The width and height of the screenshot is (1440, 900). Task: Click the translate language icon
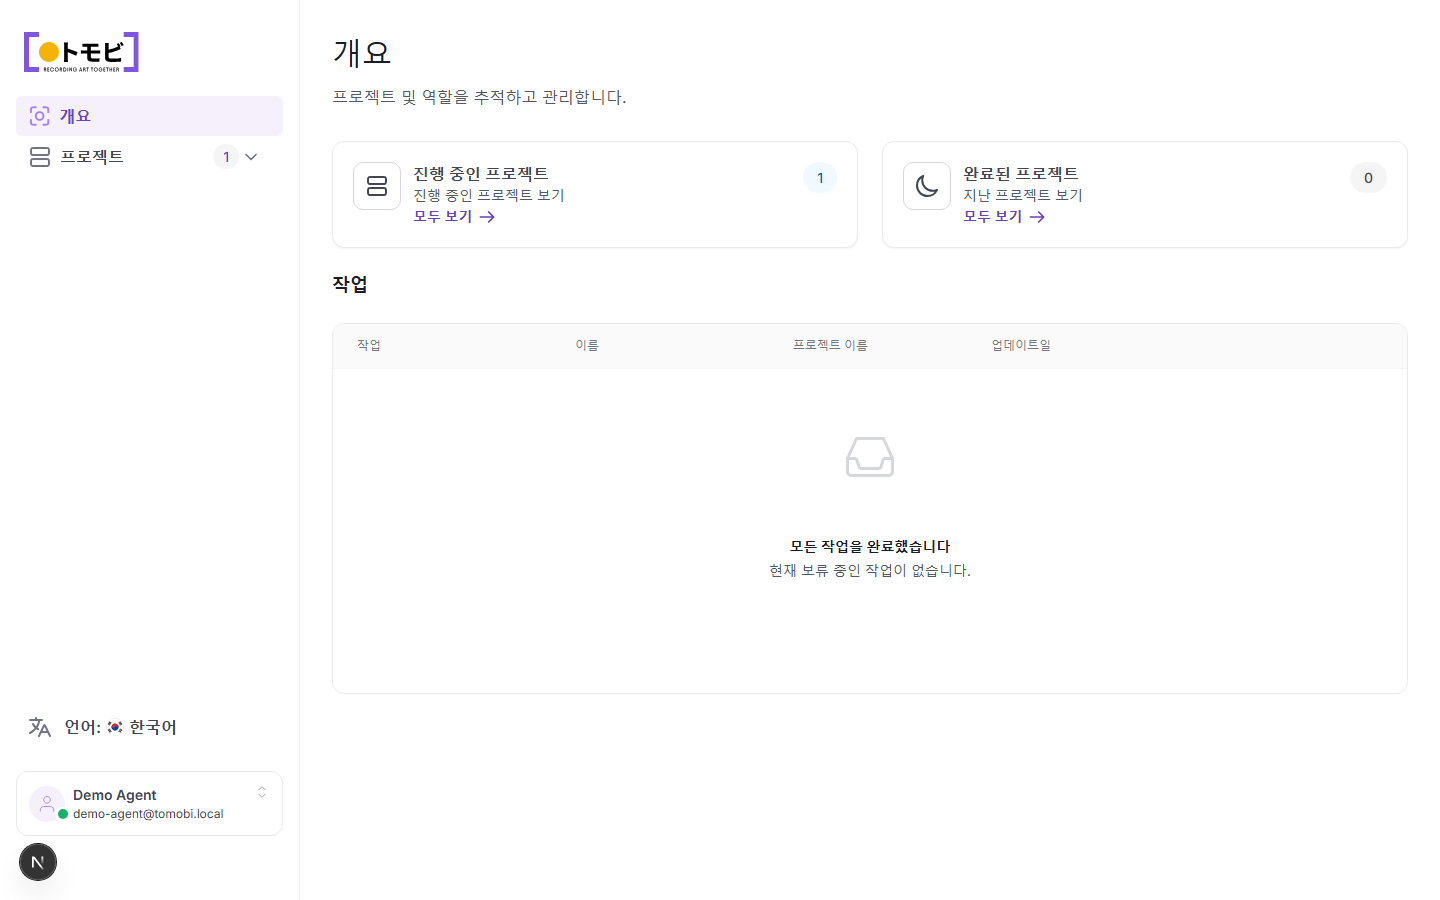[x=40, y=727]
